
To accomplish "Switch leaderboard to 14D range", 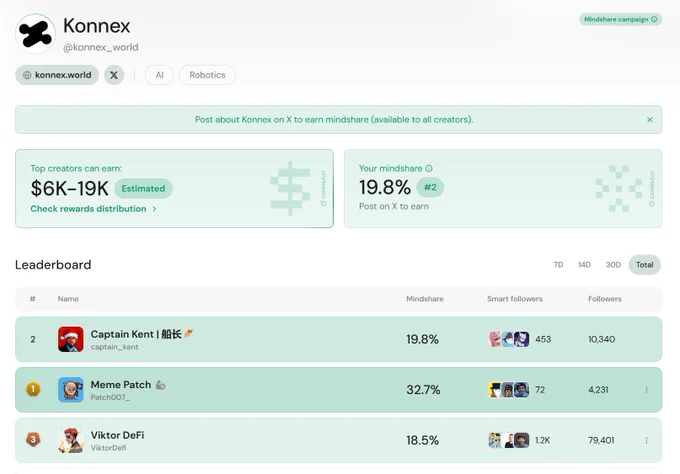I will (x=584, y=265).
